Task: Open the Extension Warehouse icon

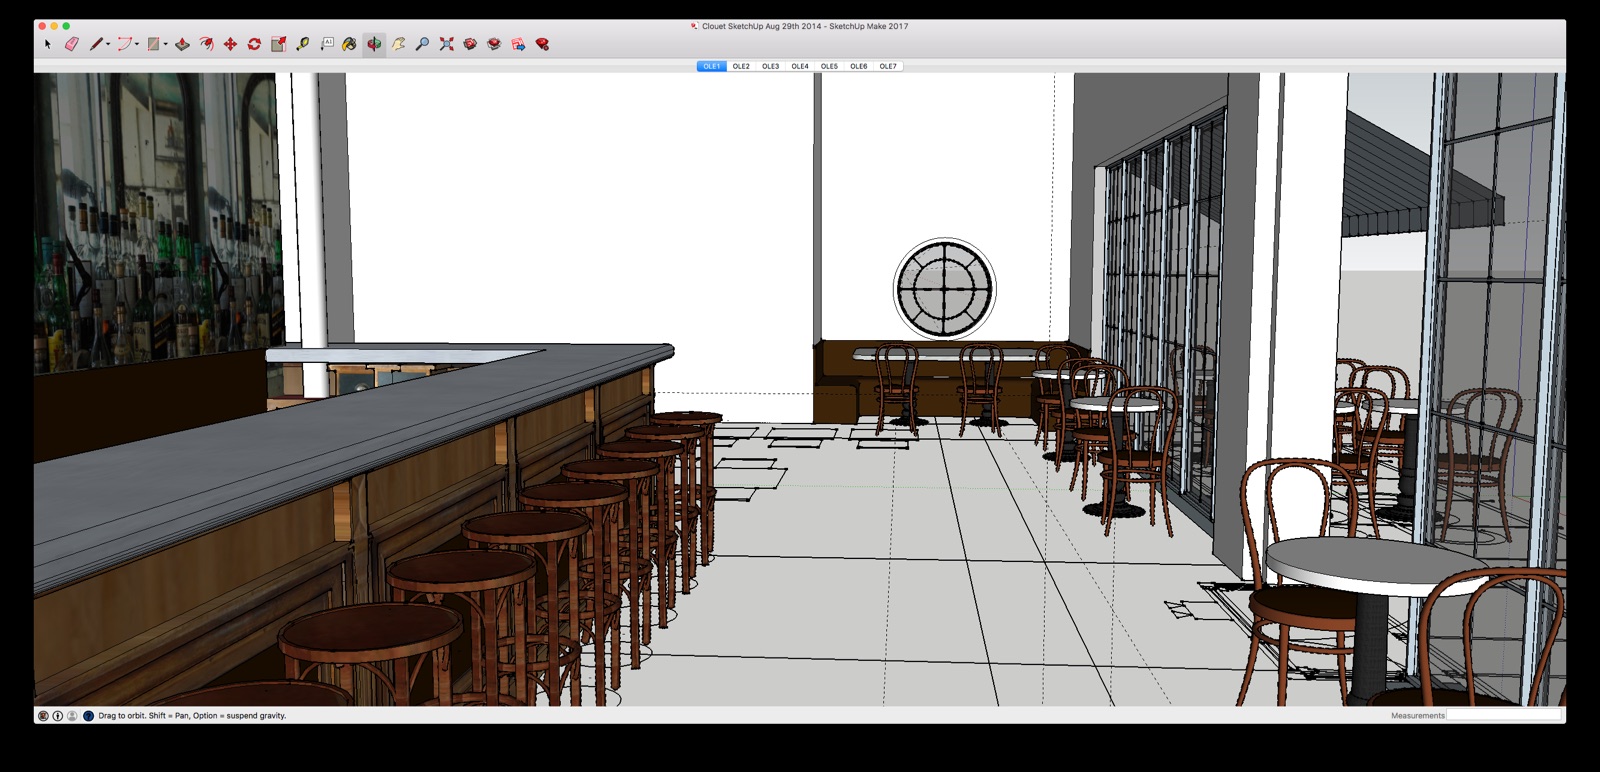Action: click(494, 44)
